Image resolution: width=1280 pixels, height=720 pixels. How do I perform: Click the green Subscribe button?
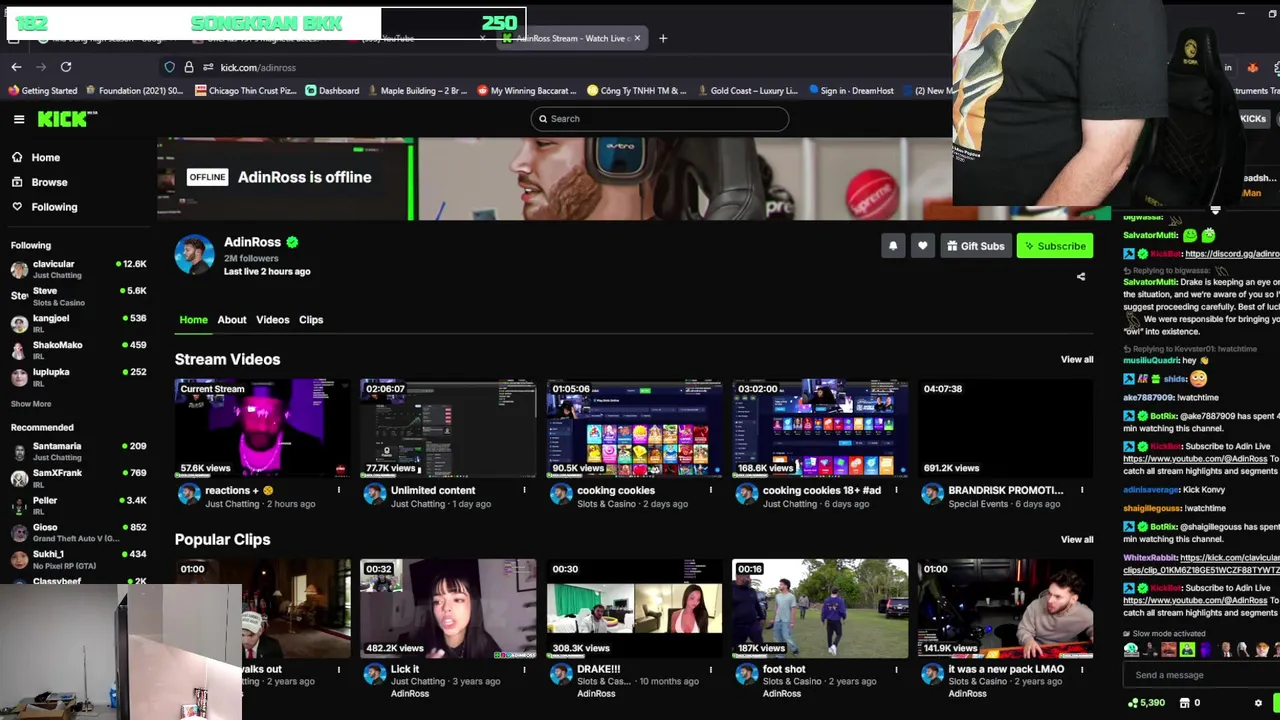(1054, 246)
